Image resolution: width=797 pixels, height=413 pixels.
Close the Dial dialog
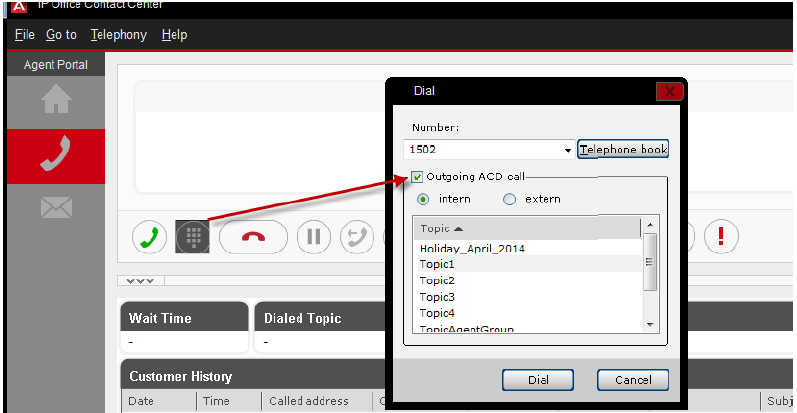pyautogui.click(x=669, y=92)
